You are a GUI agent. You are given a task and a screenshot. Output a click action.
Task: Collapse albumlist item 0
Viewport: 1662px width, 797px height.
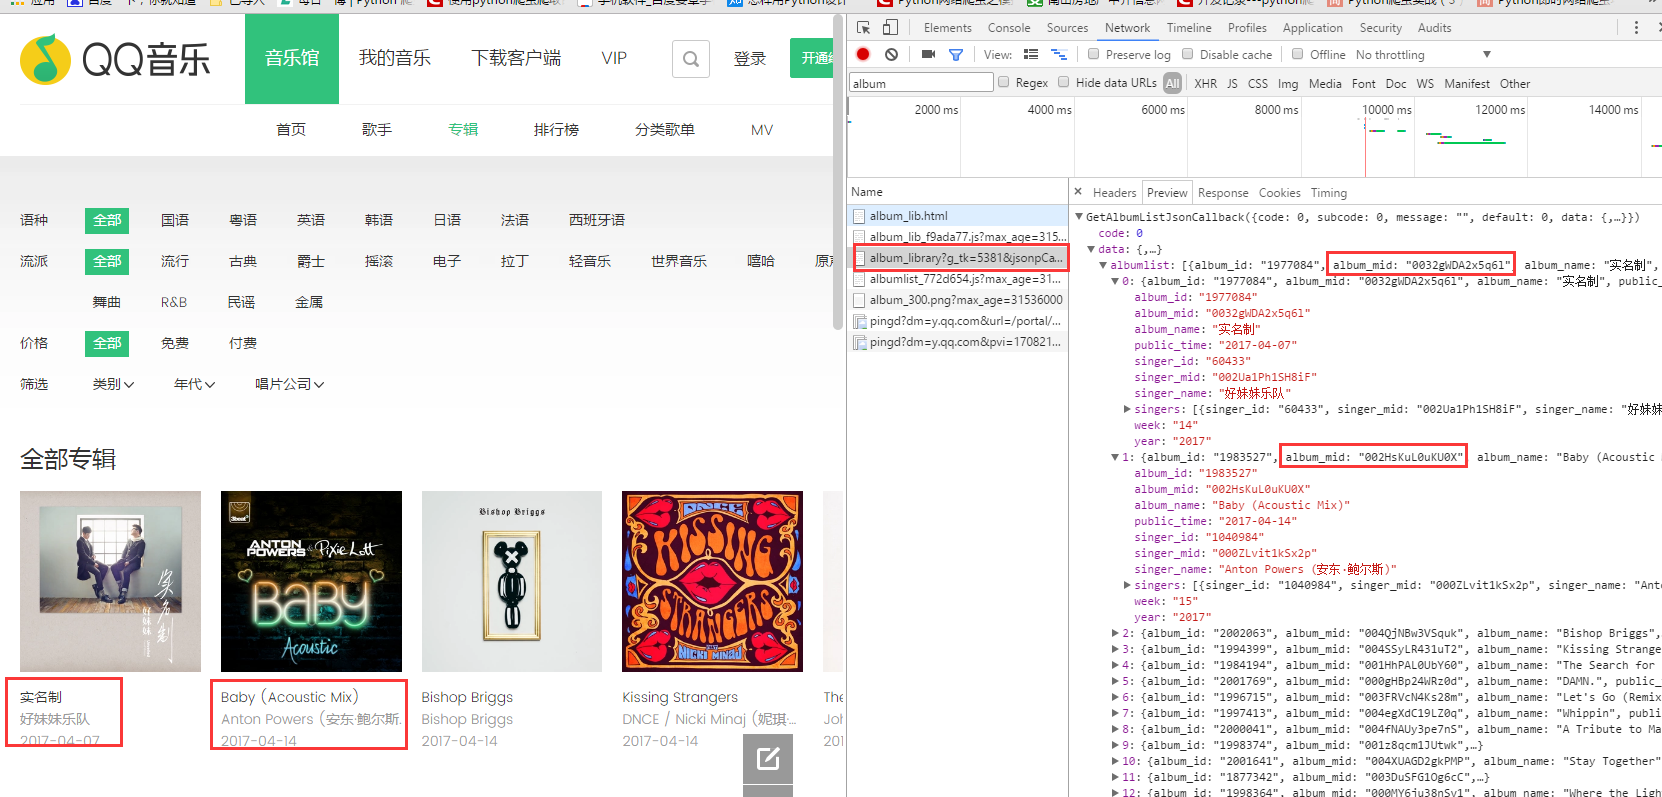(x=1115, y=281)
